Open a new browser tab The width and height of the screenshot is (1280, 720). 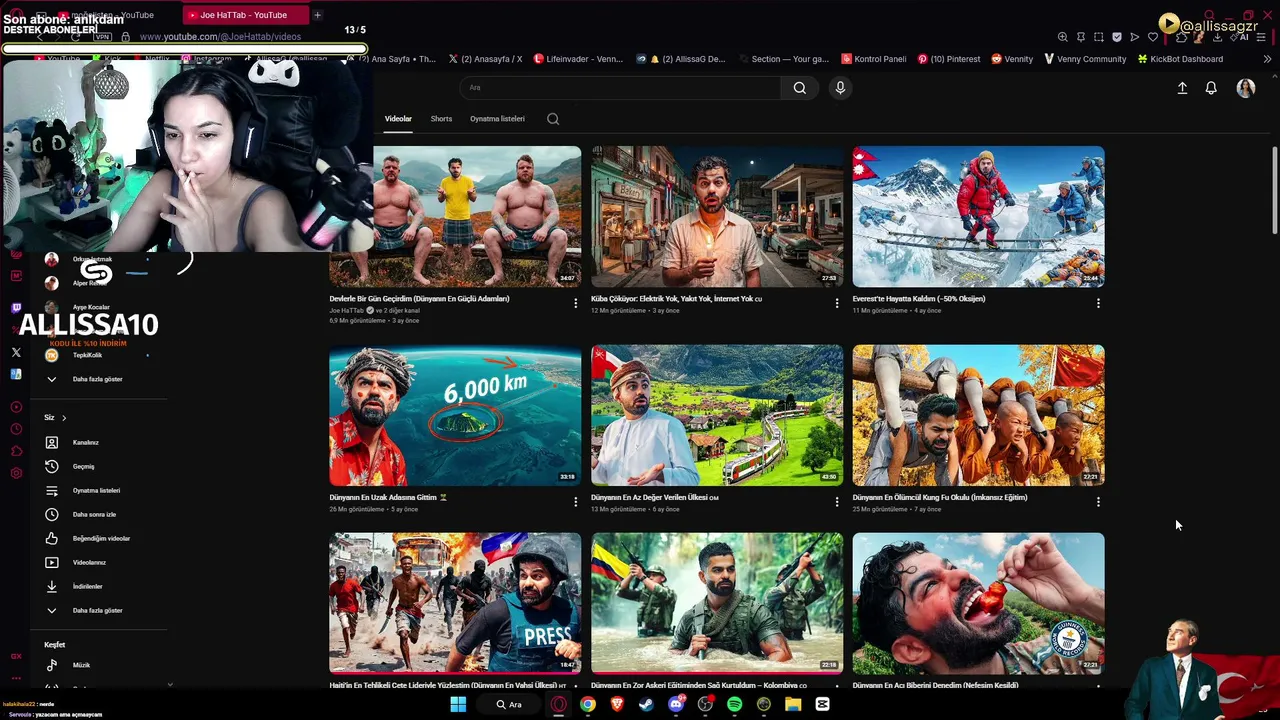click(317, 15)
